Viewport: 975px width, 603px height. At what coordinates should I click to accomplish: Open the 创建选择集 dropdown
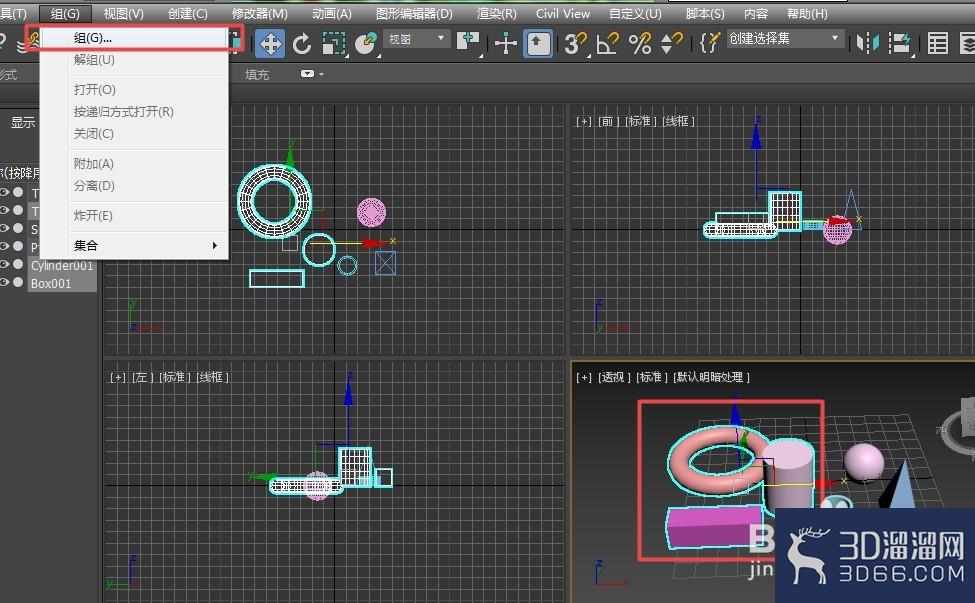pyautogui.click(x=784, y=39)
